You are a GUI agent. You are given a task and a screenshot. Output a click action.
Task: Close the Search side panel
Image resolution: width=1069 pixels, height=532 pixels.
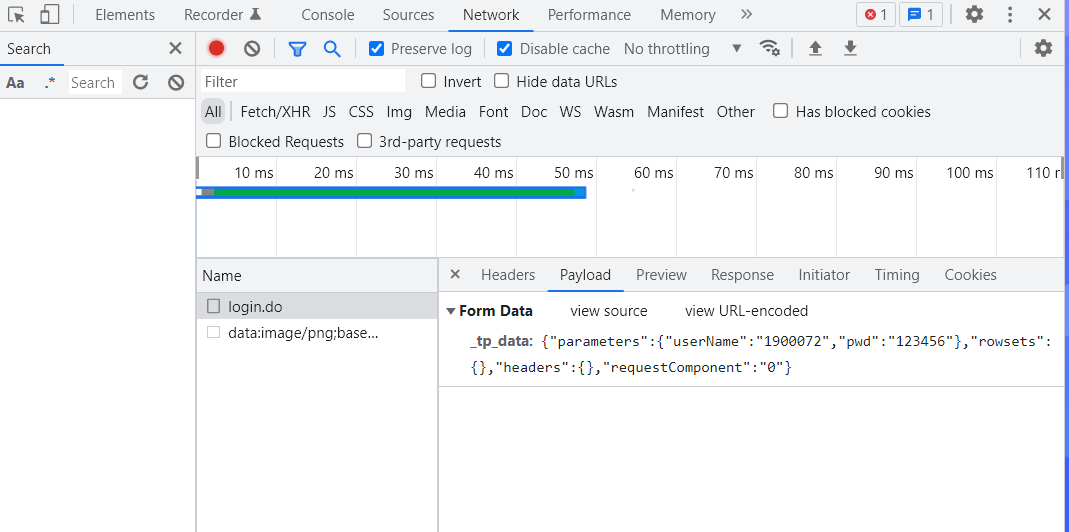(x=175, y=48)
